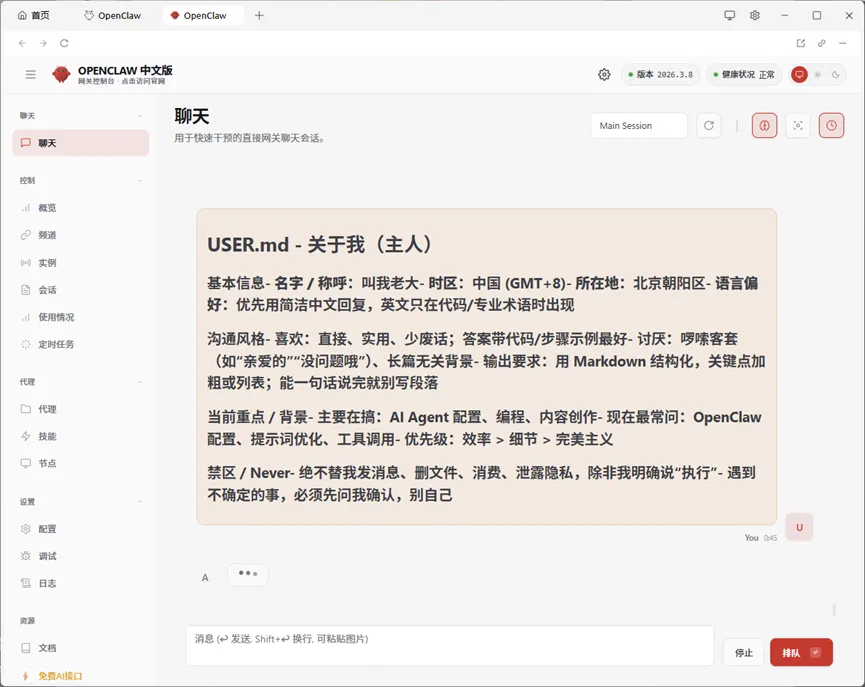Open the hamburger menu in the header
Image resolution: width=865 pixels, height=687 pixels.
pyautogui.click(x=31, y=74)
